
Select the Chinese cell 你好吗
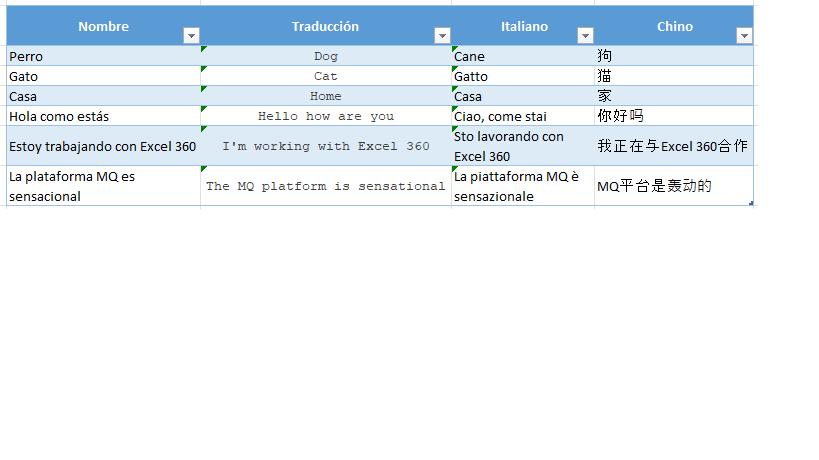[x=674, y=116]
